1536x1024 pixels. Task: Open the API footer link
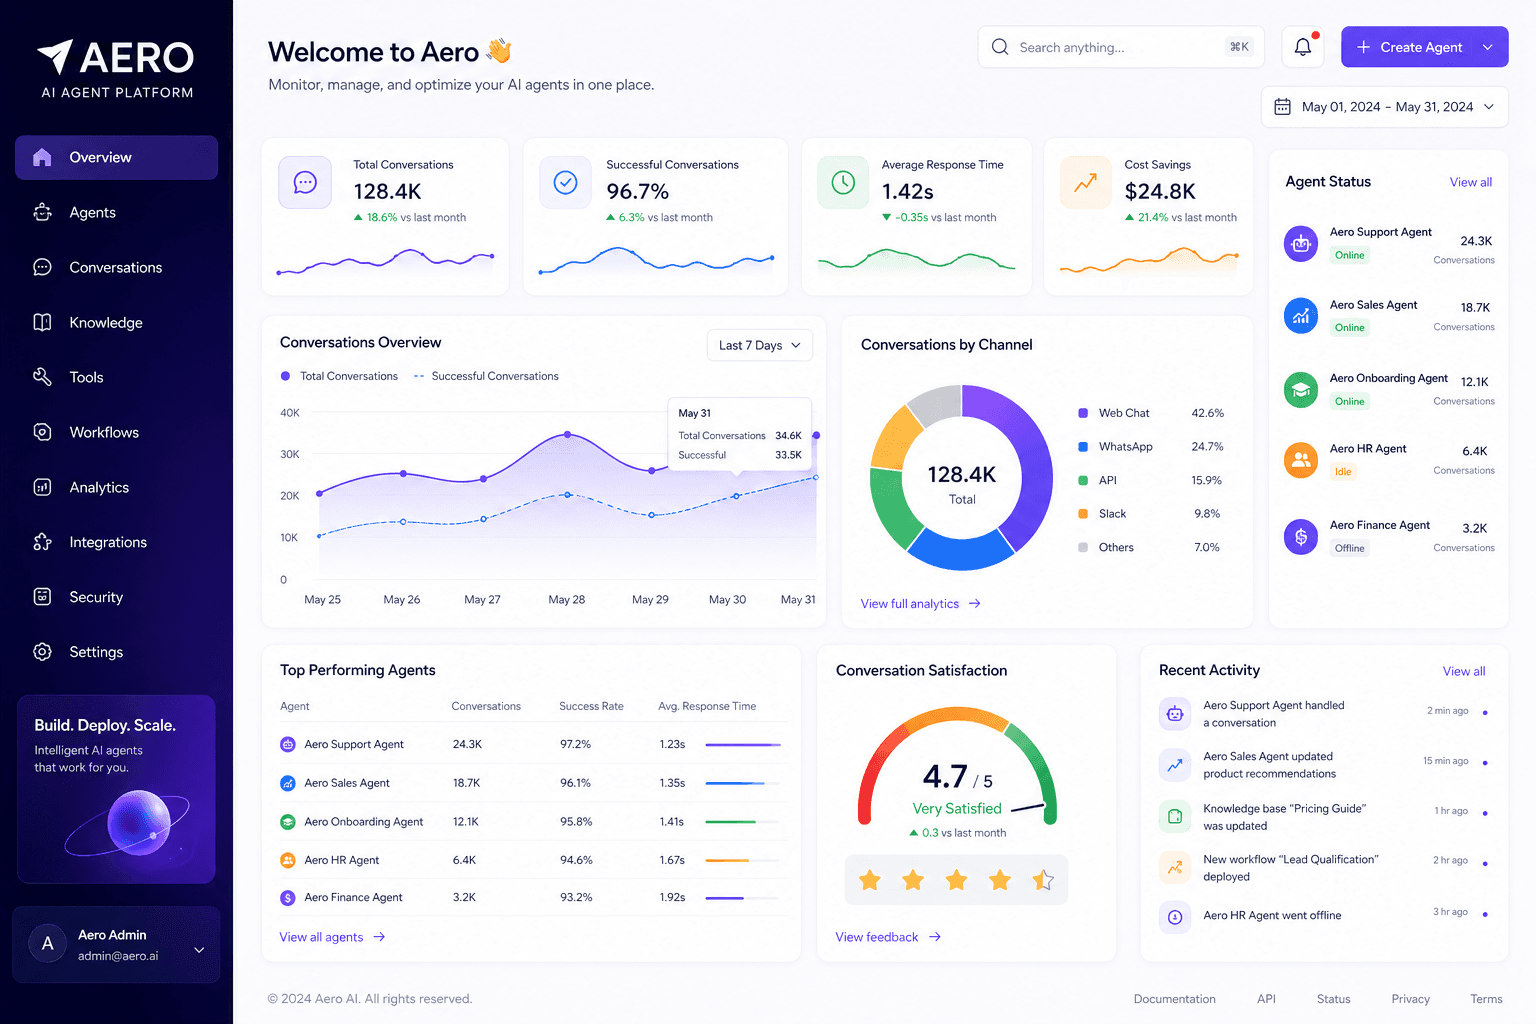point(1266,999)
